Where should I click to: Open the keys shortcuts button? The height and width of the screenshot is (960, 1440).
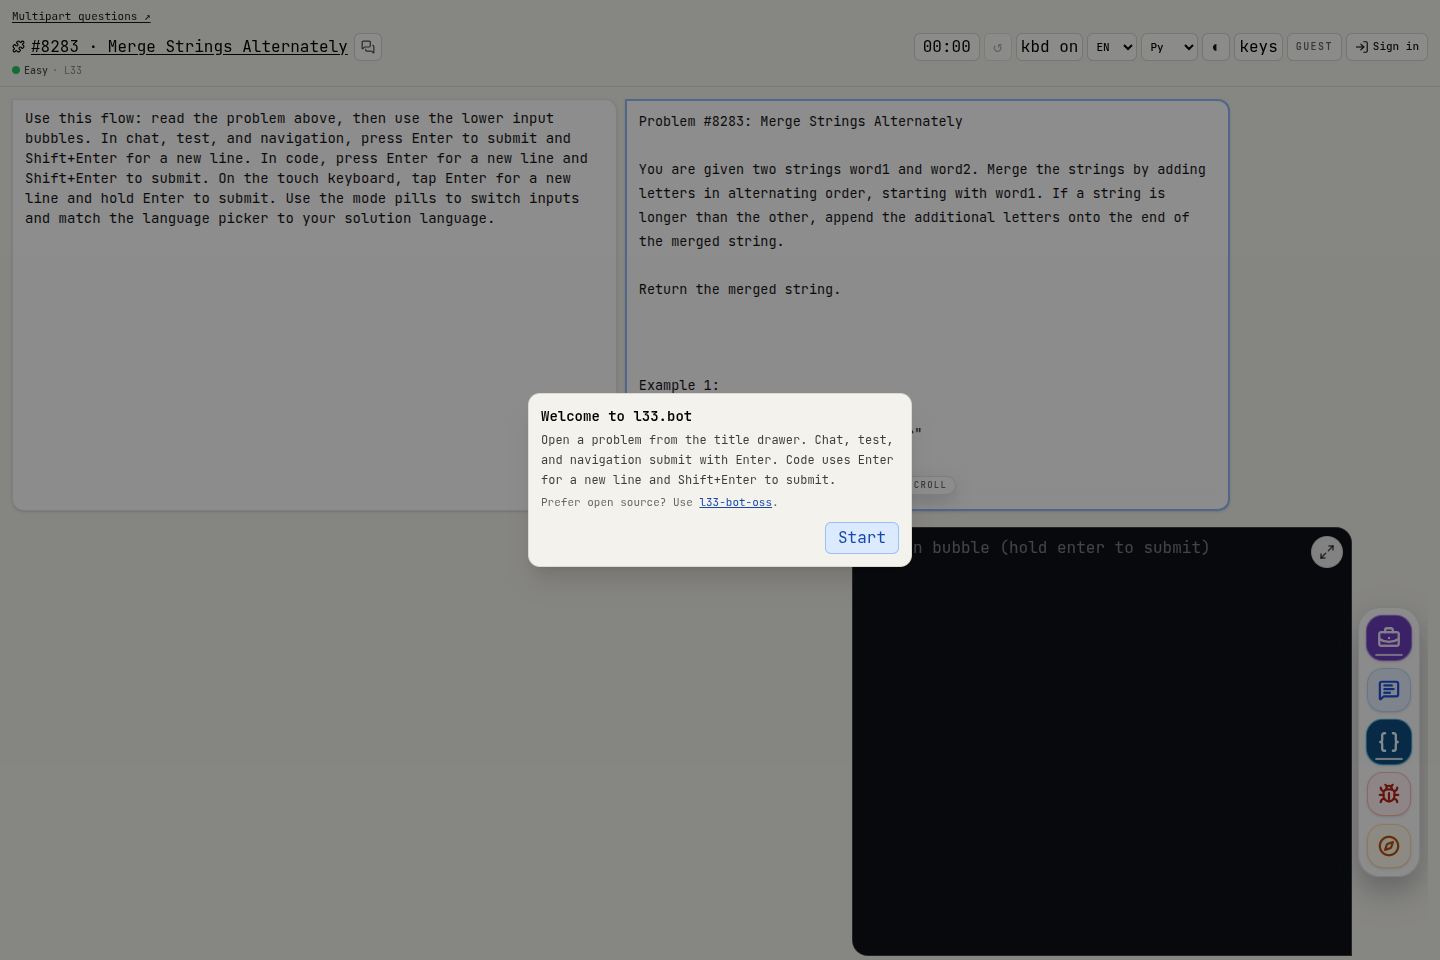point(1258,47)
